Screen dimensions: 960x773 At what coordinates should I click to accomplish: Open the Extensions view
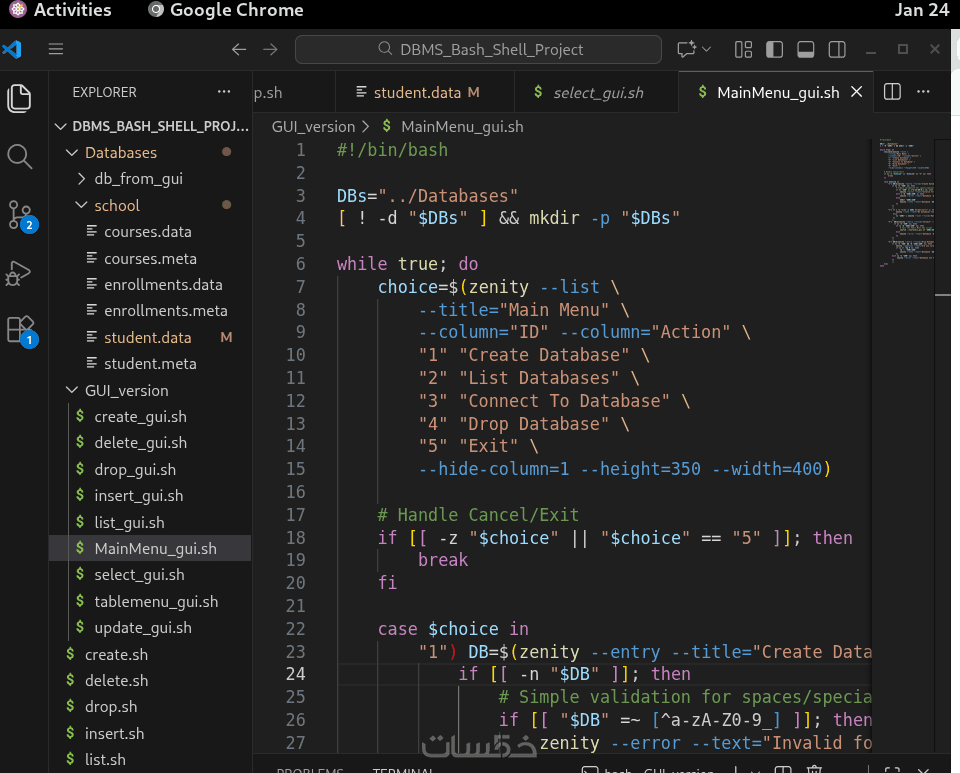[20, 330]
